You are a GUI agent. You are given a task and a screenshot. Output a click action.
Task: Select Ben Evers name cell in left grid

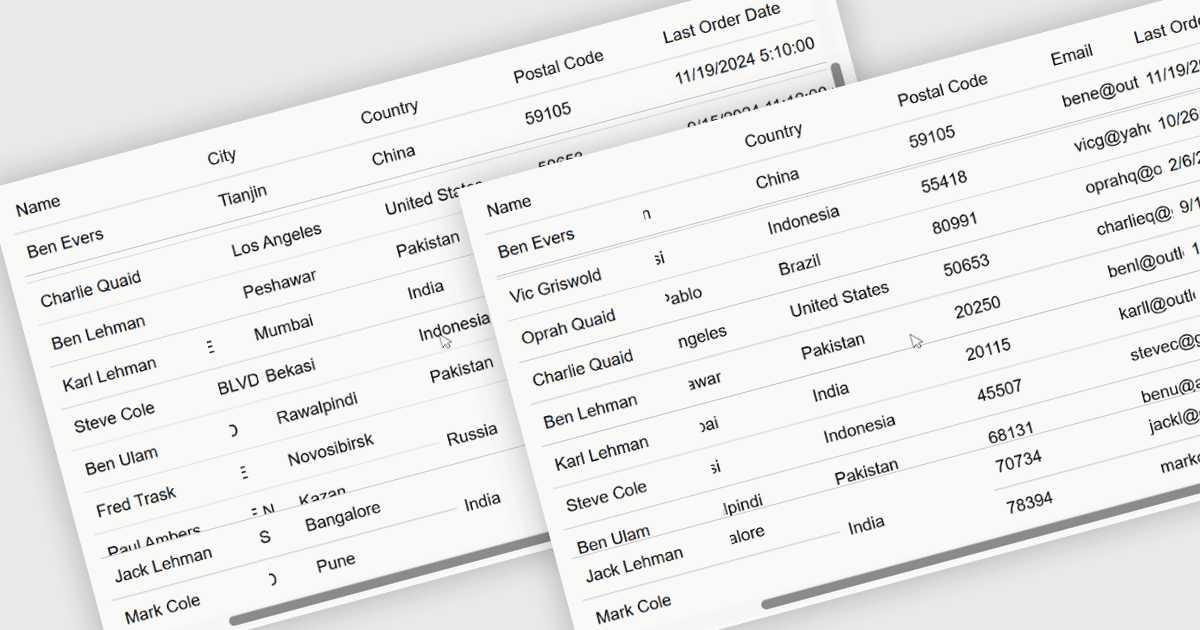click(x=65, y=243)
